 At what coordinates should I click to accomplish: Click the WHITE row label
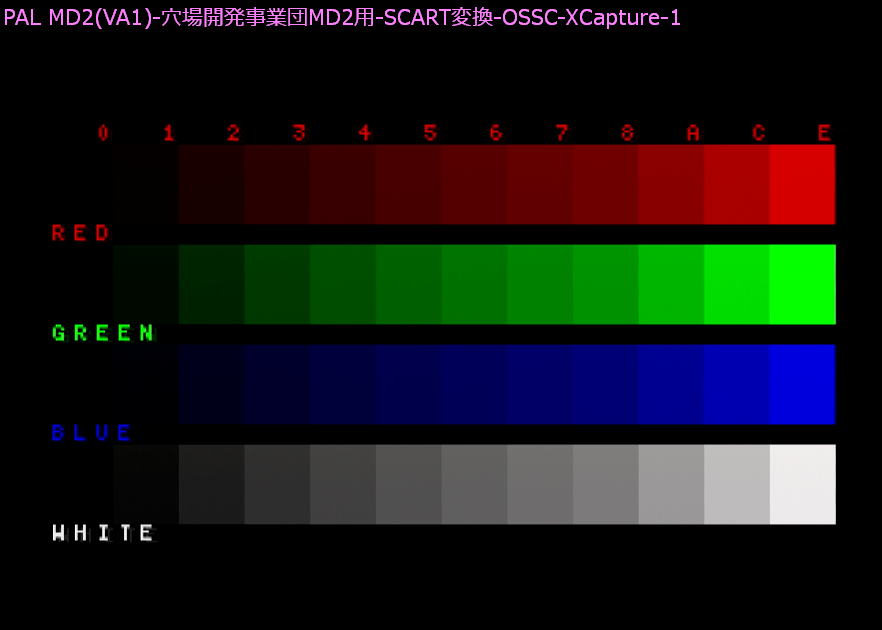tap(102, 533)
